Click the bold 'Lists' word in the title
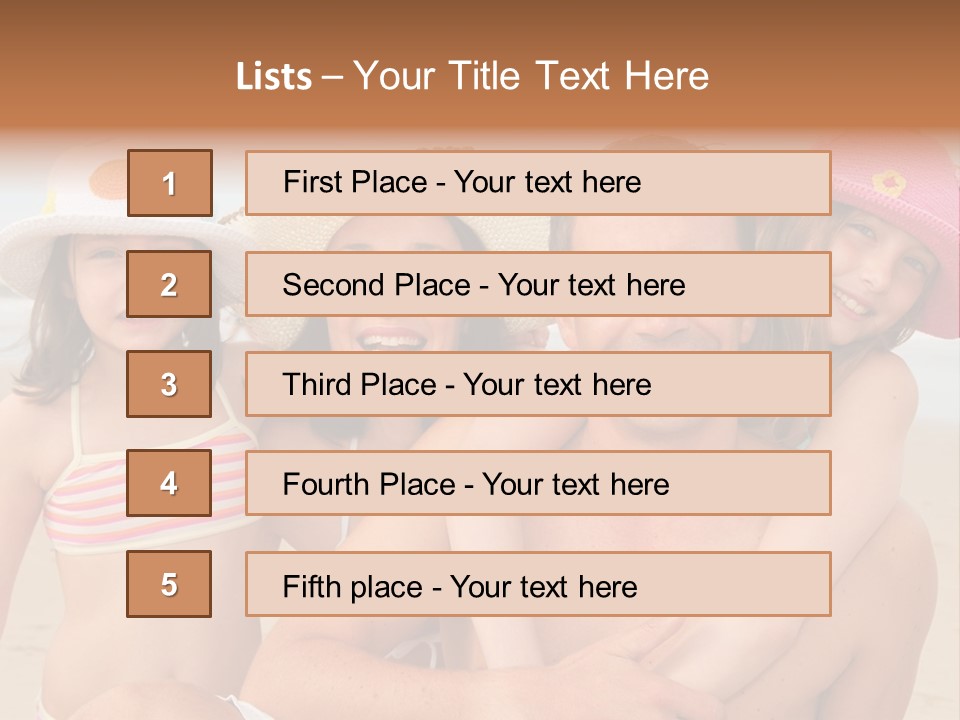 274,77
